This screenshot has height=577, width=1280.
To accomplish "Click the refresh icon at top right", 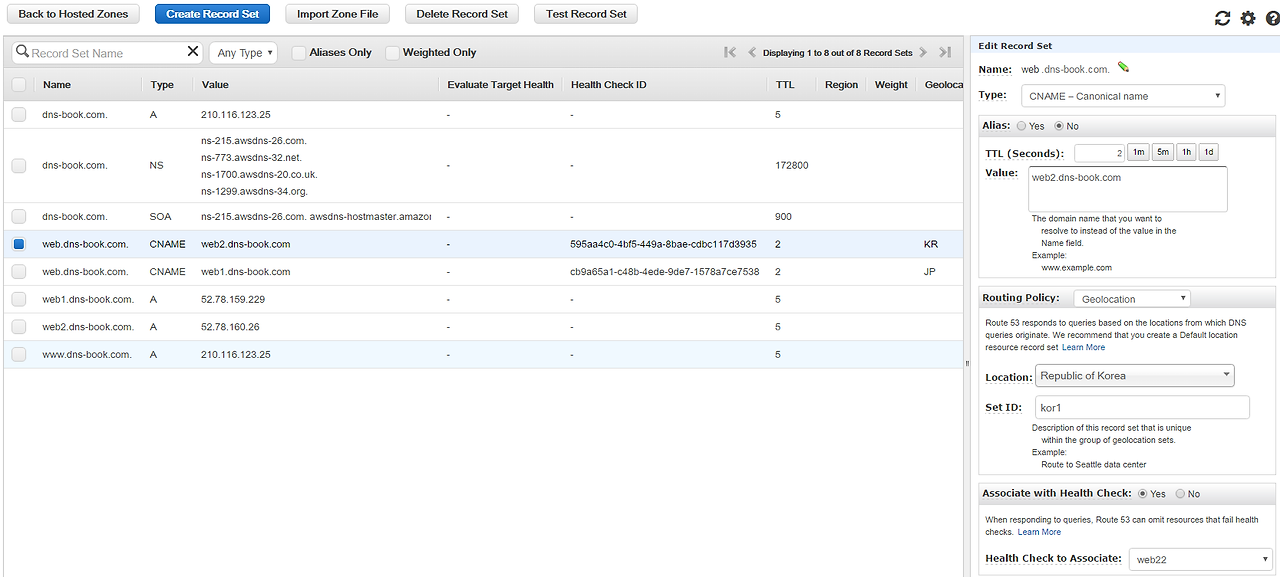I will tap(1222, 18).
